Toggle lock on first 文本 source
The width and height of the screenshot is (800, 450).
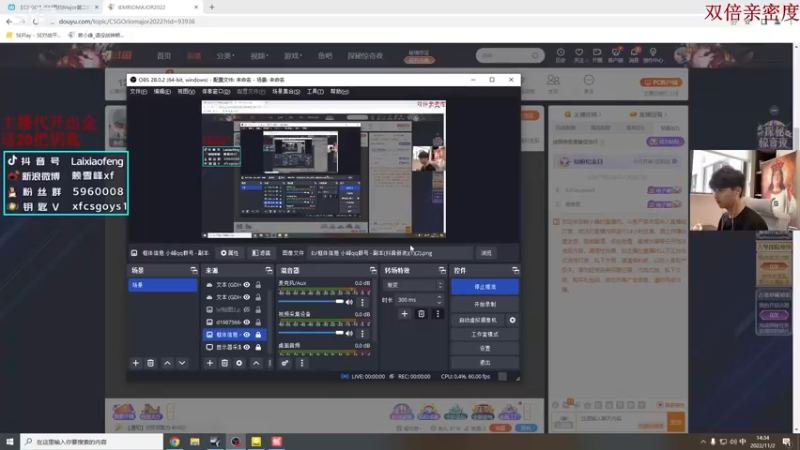pos(258,285)
